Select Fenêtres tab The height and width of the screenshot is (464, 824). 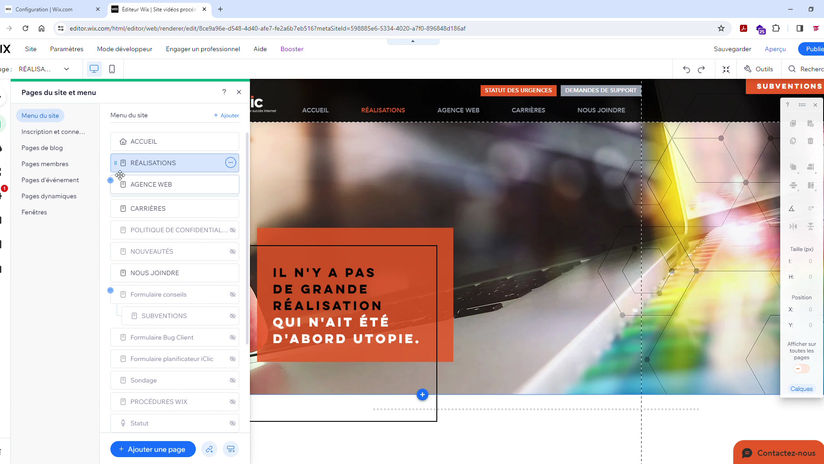(34, 212)
